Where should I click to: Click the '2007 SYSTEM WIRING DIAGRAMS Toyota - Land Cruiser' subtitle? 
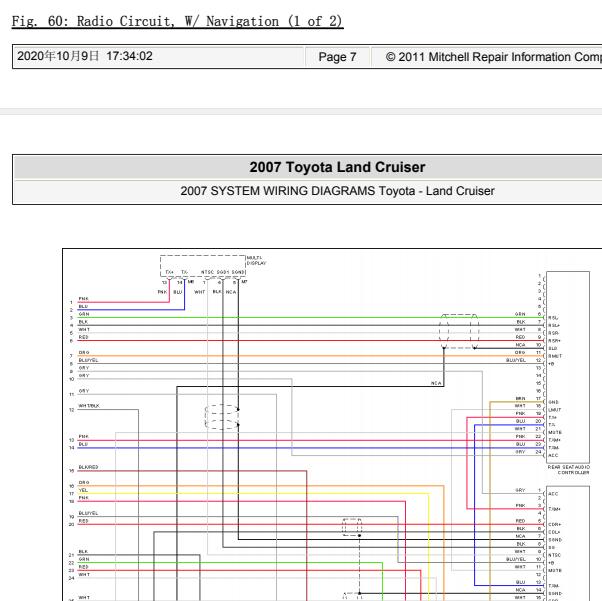click(337, 191)
